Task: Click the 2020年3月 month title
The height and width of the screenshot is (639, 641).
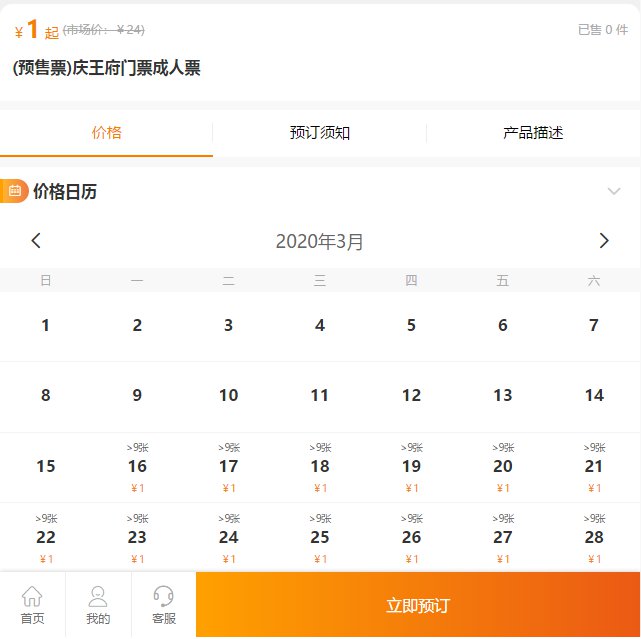Action: click(320, 241)
